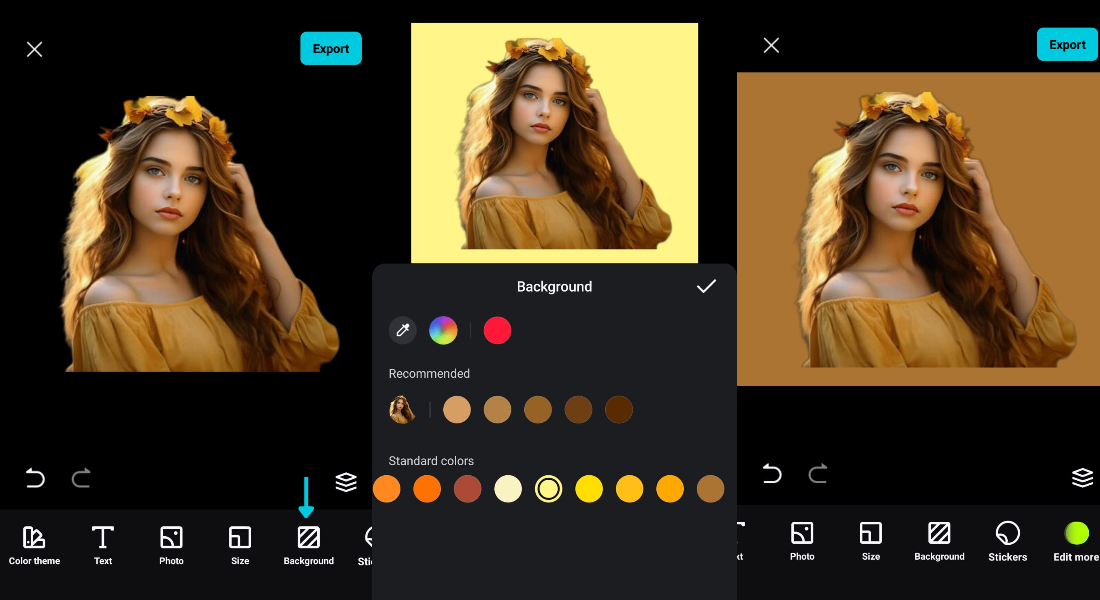Pick the second recommended tan swatch
This screenshot has height=600, width=1100.
497,410
